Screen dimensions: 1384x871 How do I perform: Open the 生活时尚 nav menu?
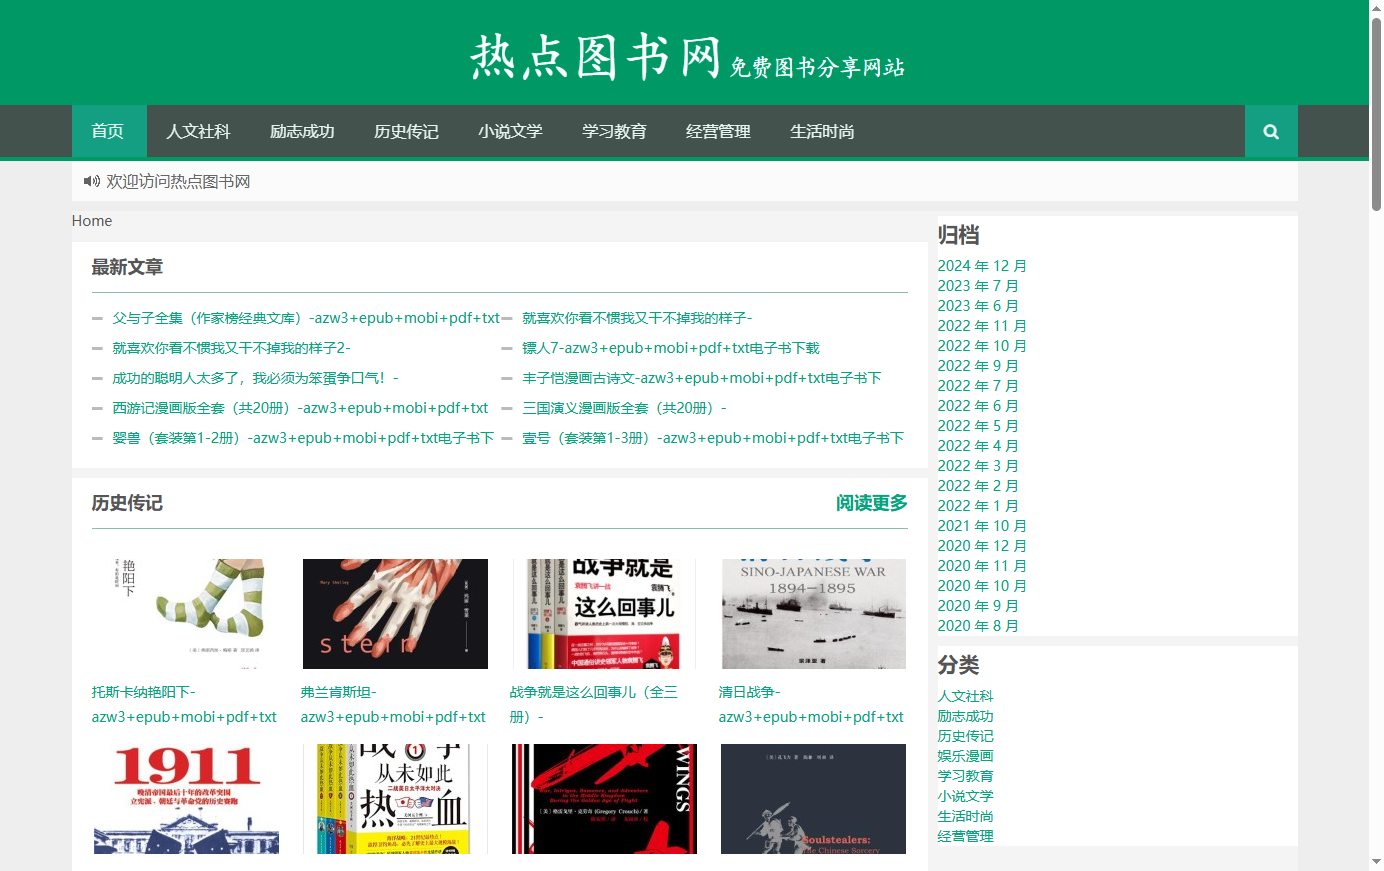tap(822, 131)
